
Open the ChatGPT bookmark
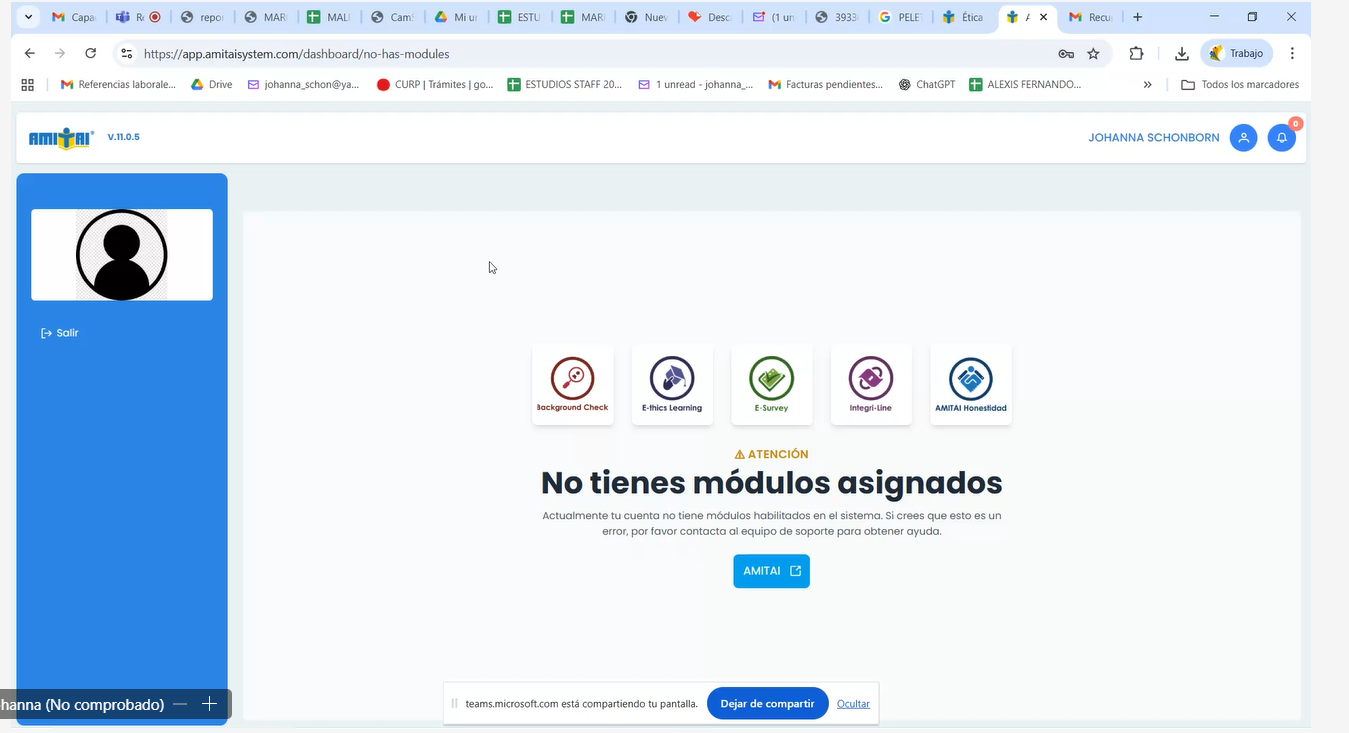[926, 85]
